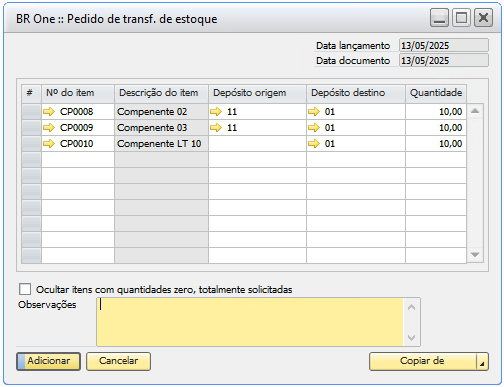Click the Data documento date field
This screenshot has width=504, height=387.
click(x=444, y=61)
